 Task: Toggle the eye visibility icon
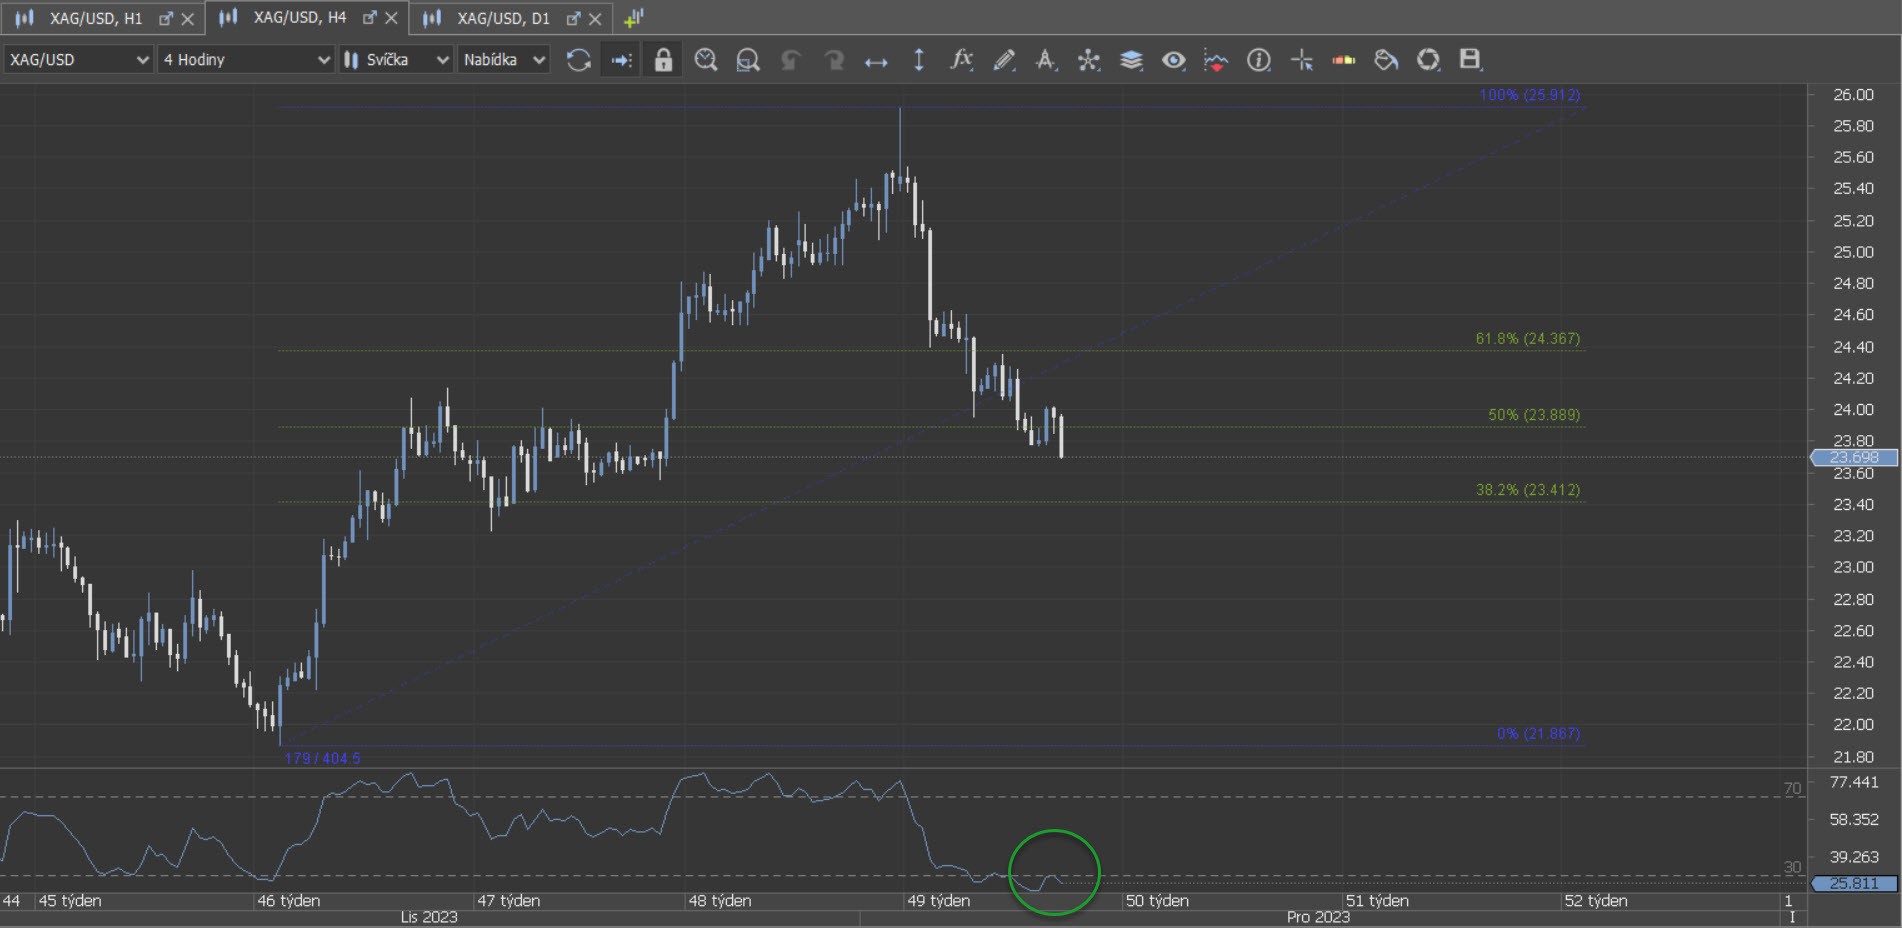pos(1173,60)
